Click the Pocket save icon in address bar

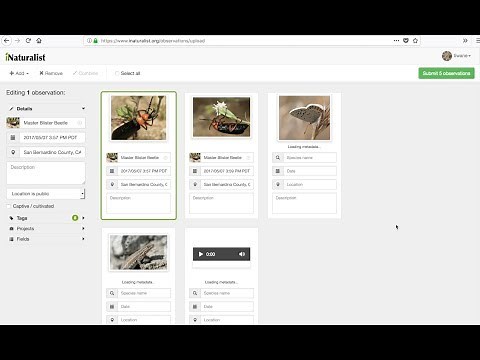406,41
